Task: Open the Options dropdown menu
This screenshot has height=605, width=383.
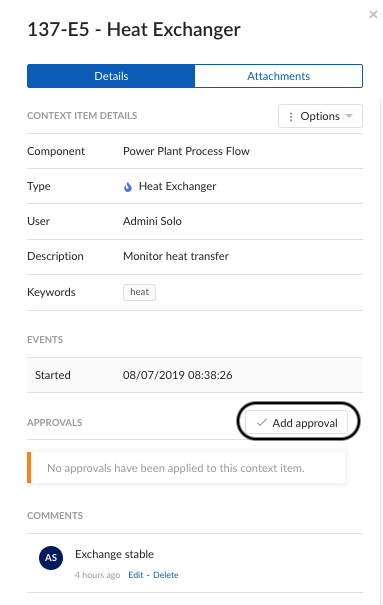Action: tap(320, 116)
